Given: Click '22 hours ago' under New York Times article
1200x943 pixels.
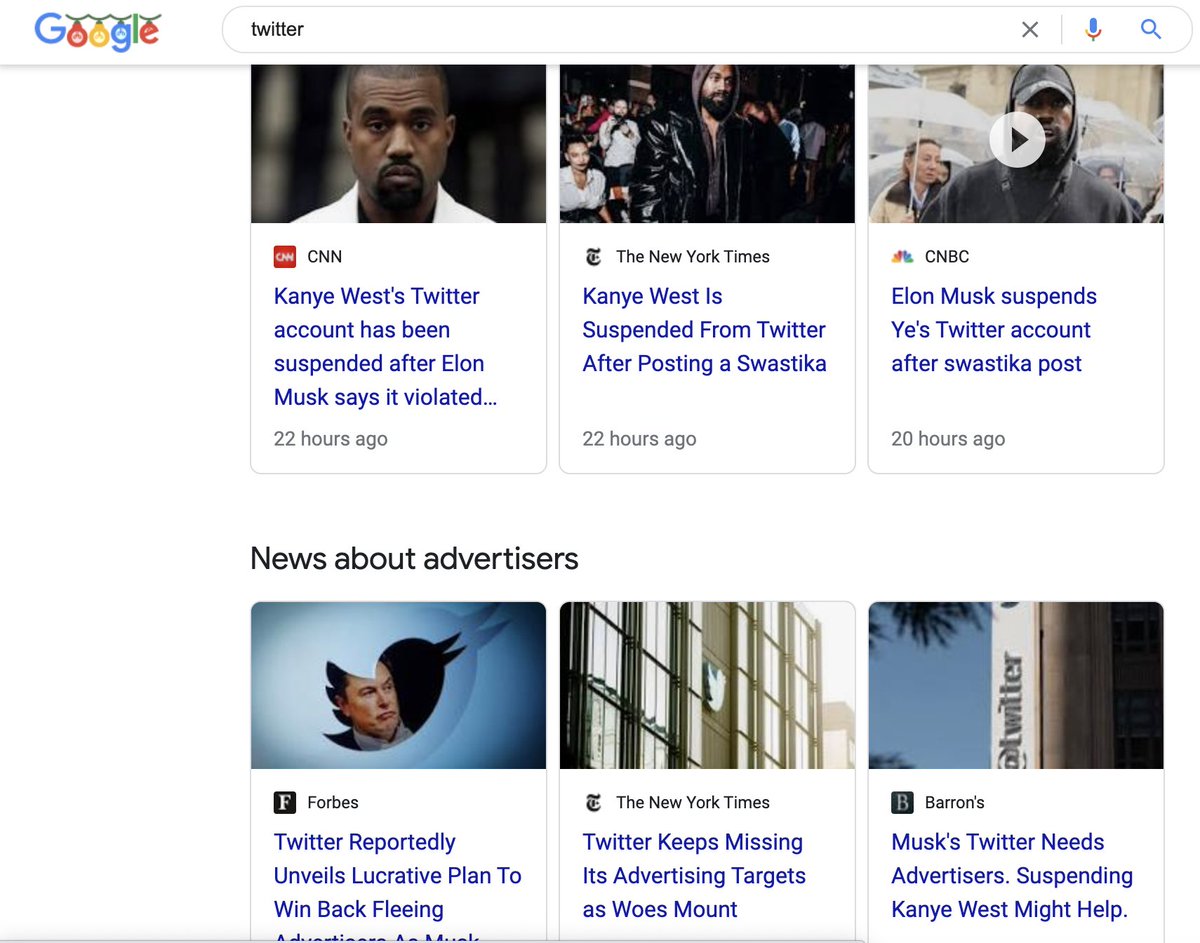Looking at the screenshot, I should (640, 439).
